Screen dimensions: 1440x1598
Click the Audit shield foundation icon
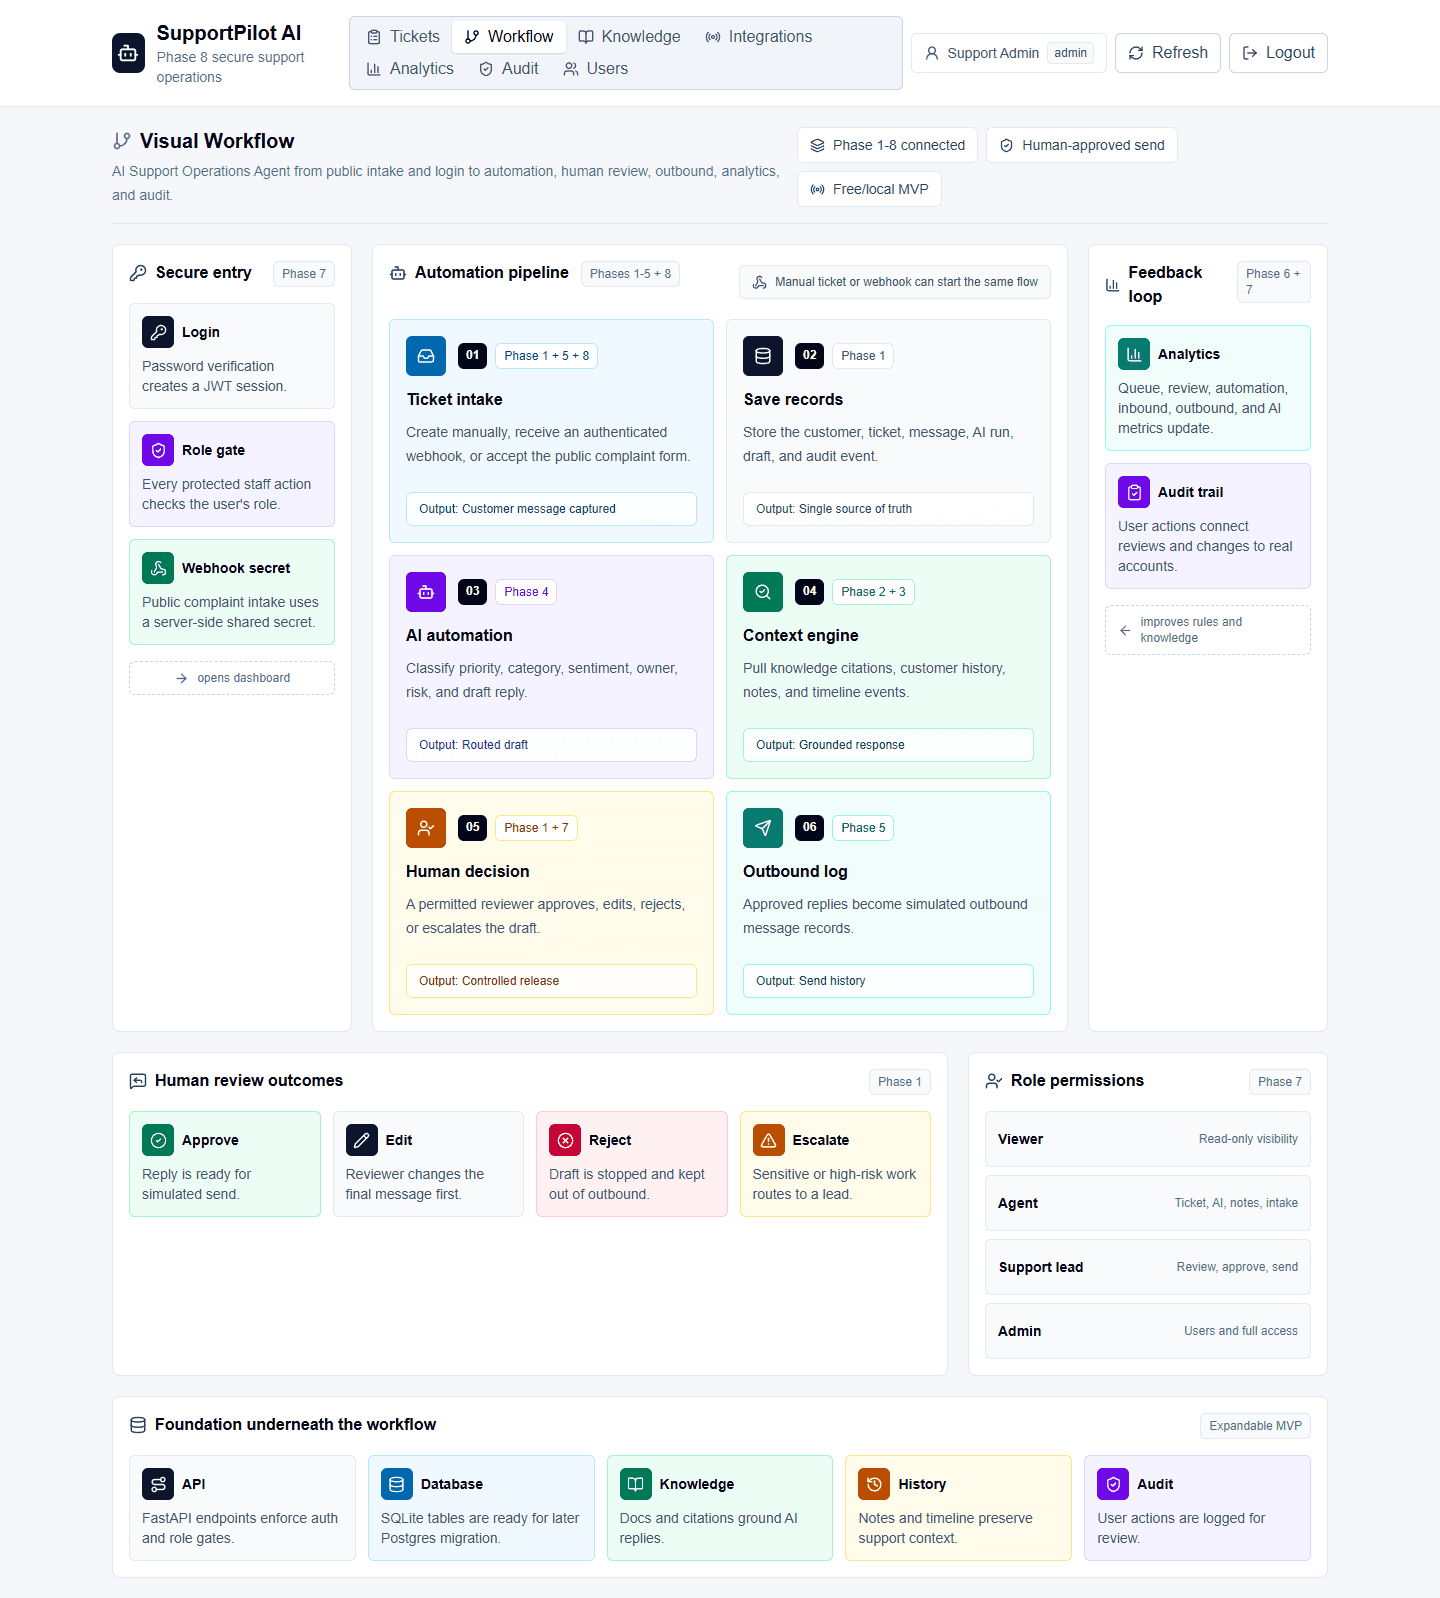[1114, 1484]
